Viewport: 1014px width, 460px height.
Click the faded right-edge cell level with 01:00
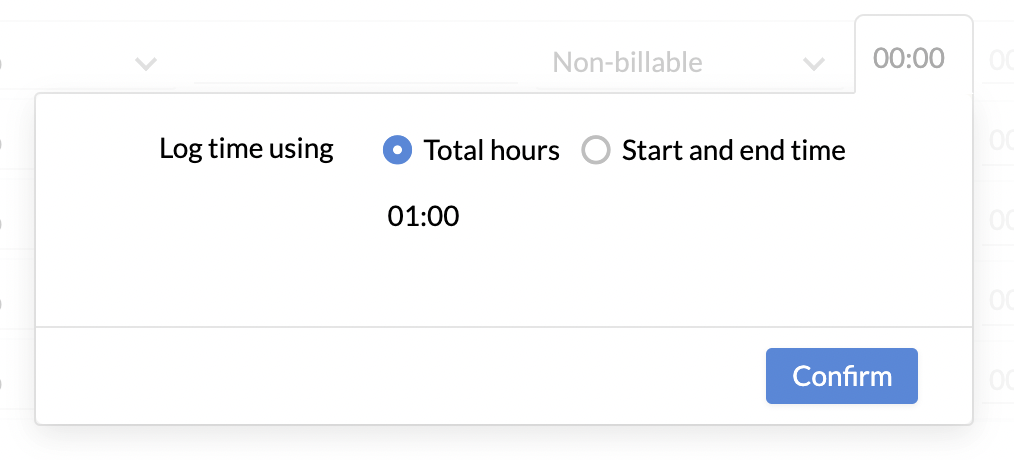click(x=998, y=219)
